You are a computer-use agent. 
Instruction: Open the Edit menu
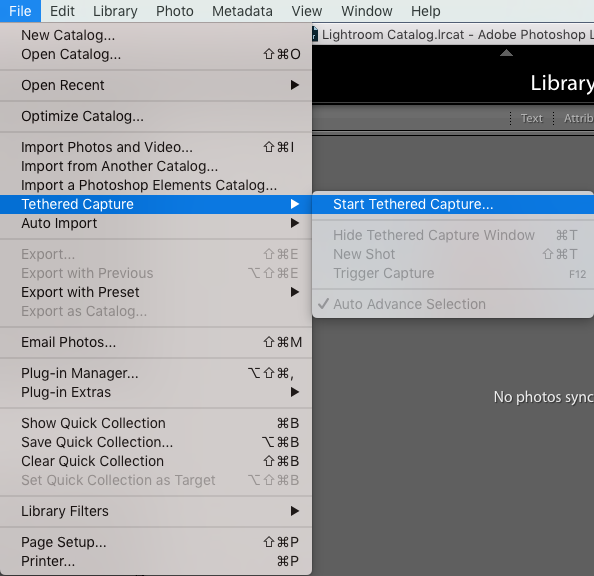[x=62, y=11]
